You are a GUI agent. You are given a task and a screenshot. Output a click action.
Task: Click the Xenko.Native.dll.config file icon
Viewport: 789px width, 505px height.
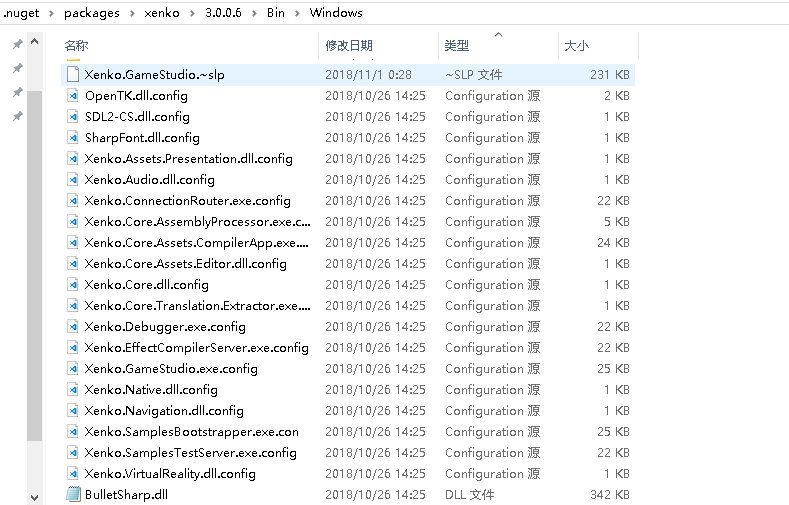click(73, 390)
